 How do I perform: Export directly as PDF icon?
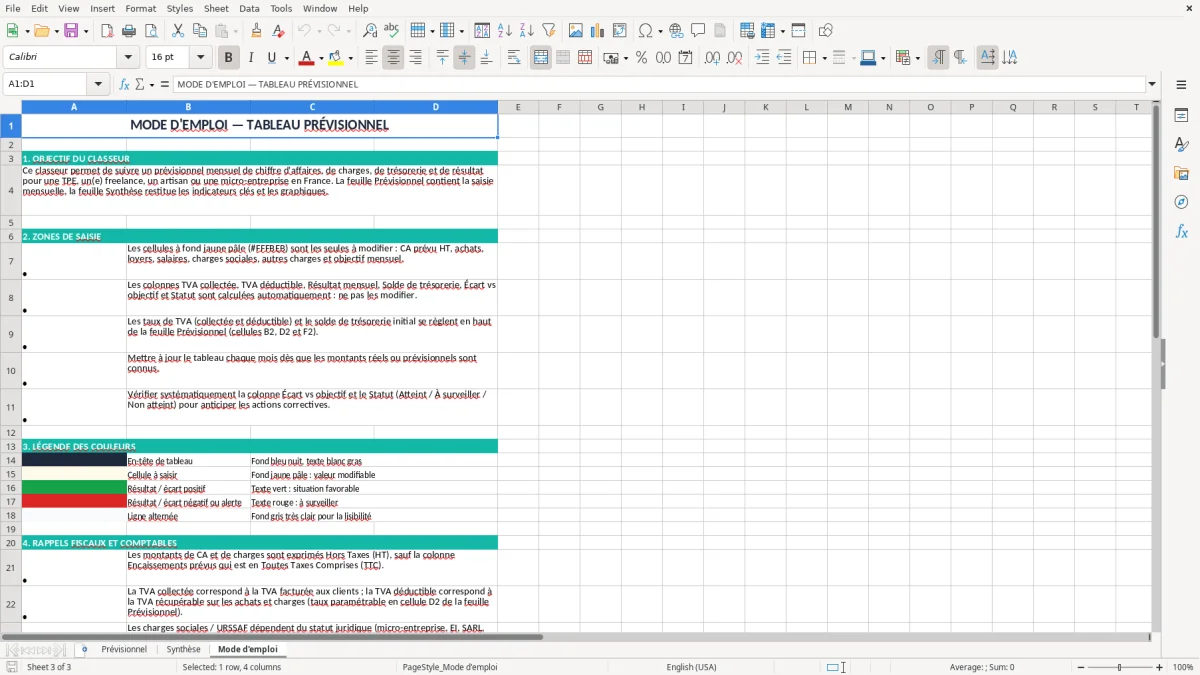point(107,31)
